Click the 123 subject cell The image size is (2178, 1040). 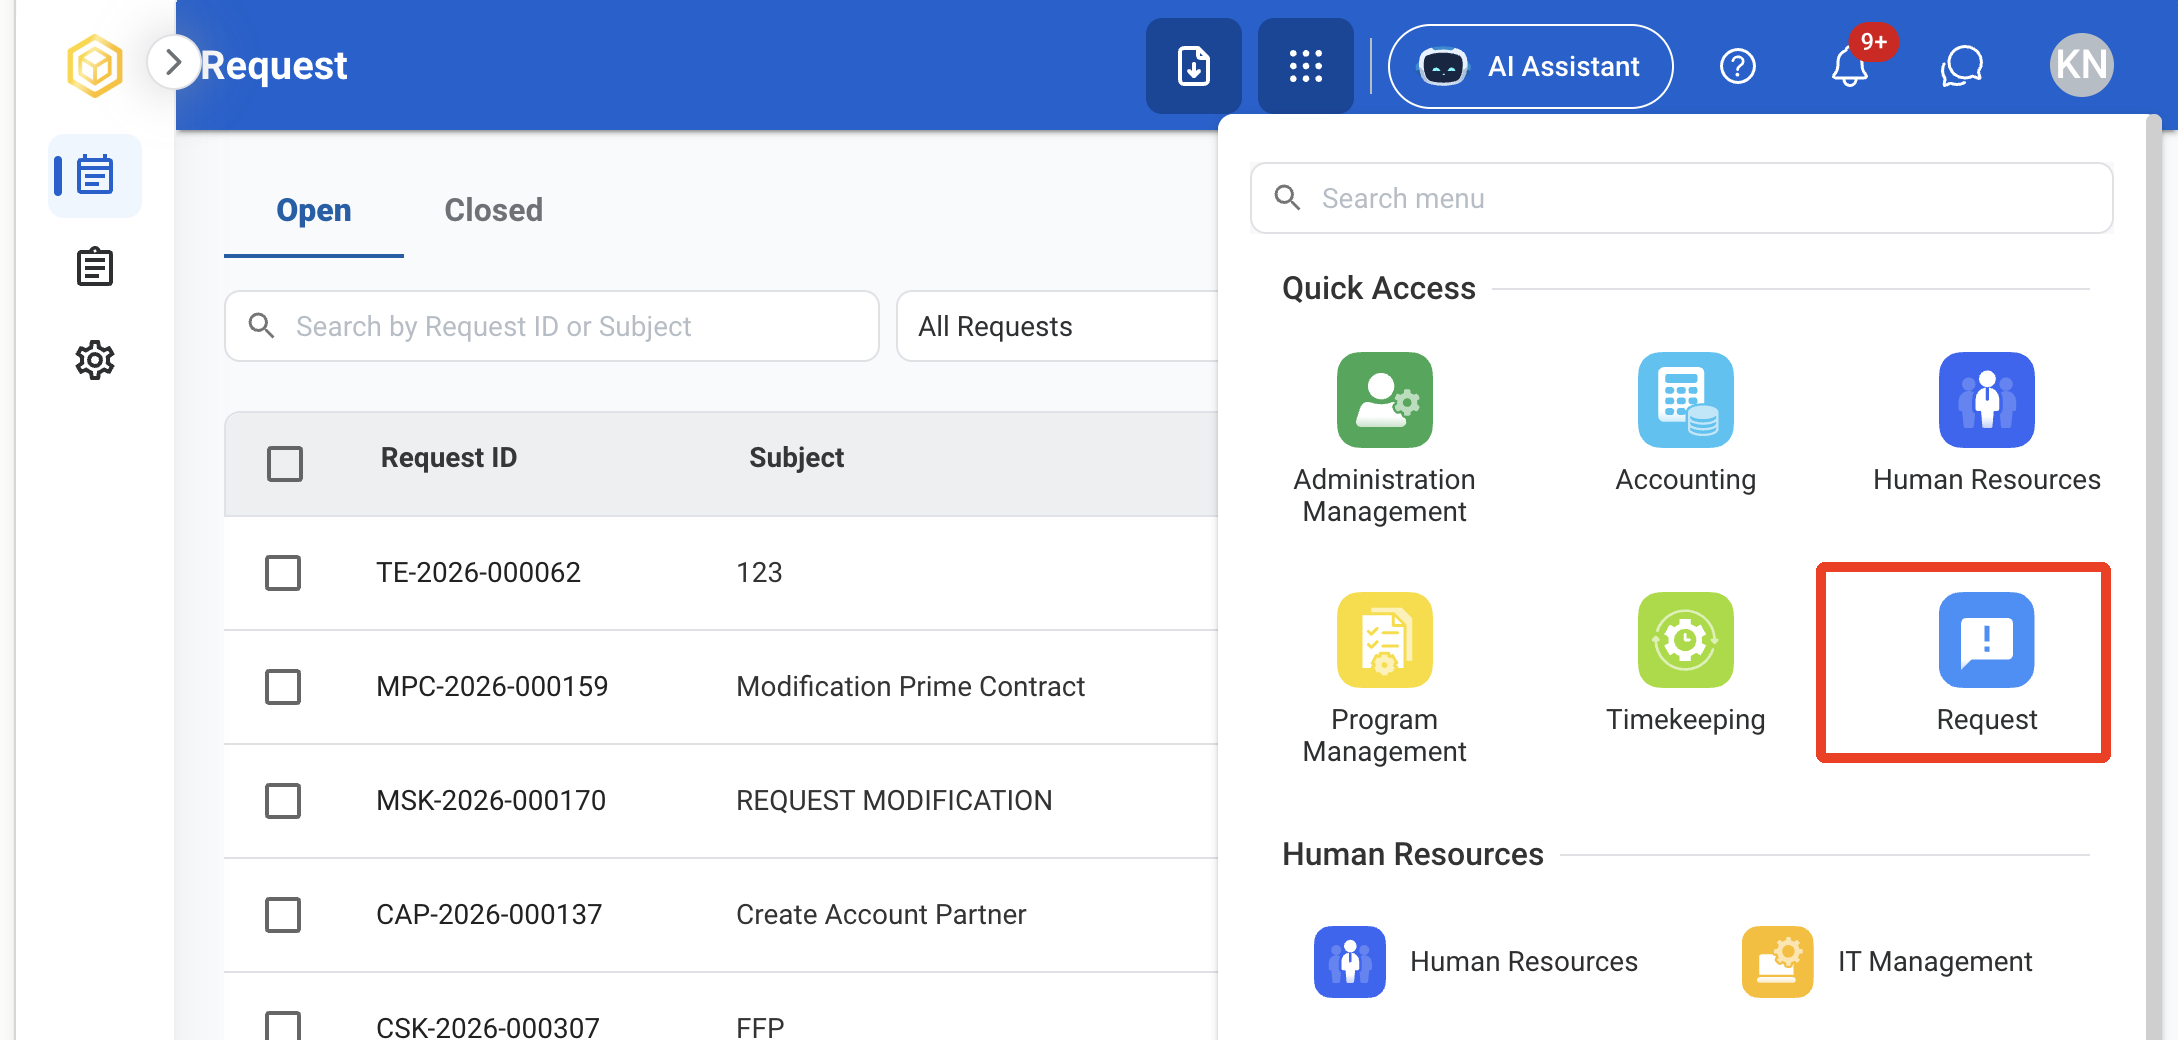[759, 573]
